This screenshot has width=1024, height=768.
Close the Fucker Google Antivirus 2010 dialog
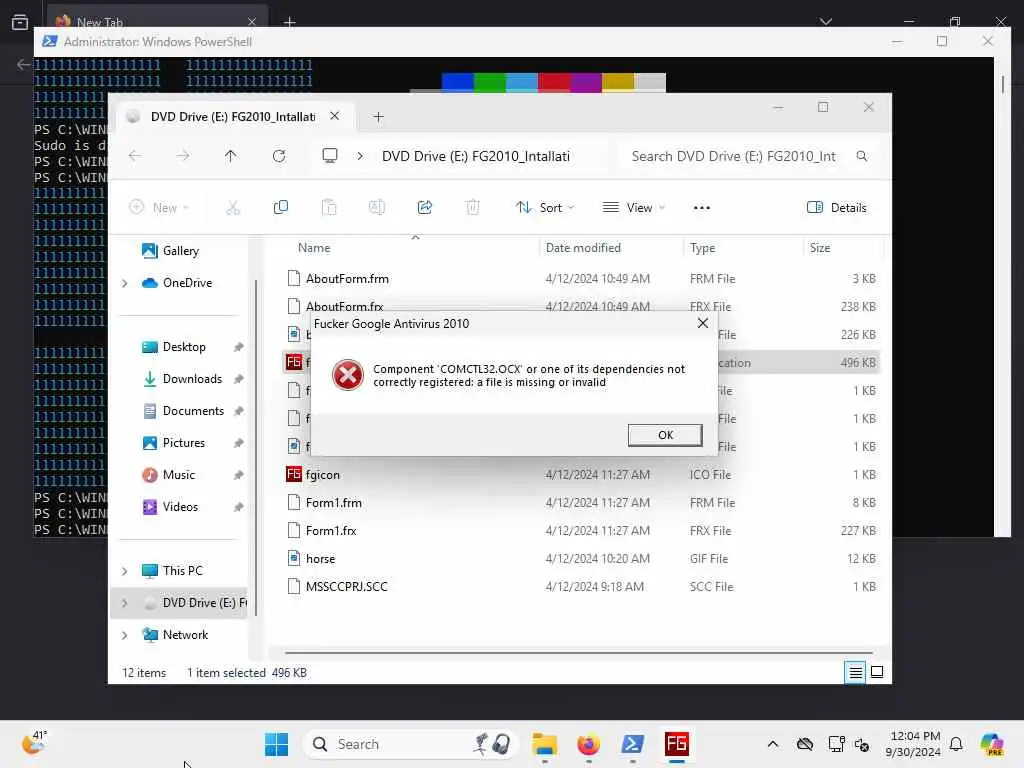coord(703,323)
